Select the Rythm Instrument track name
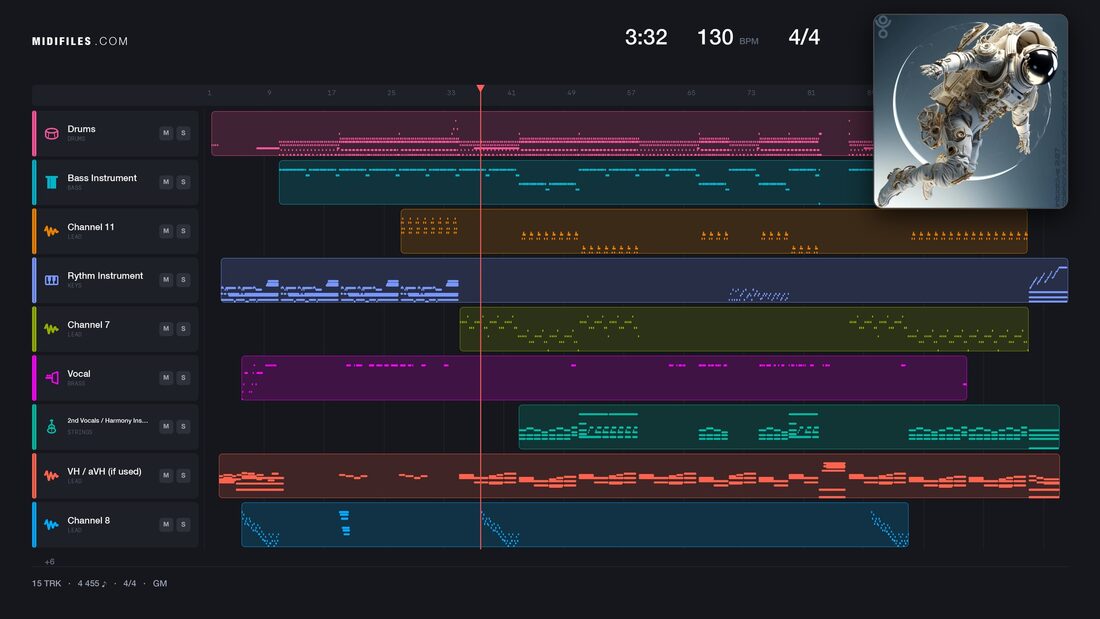The image size is (1100, 619). [105, 276]
